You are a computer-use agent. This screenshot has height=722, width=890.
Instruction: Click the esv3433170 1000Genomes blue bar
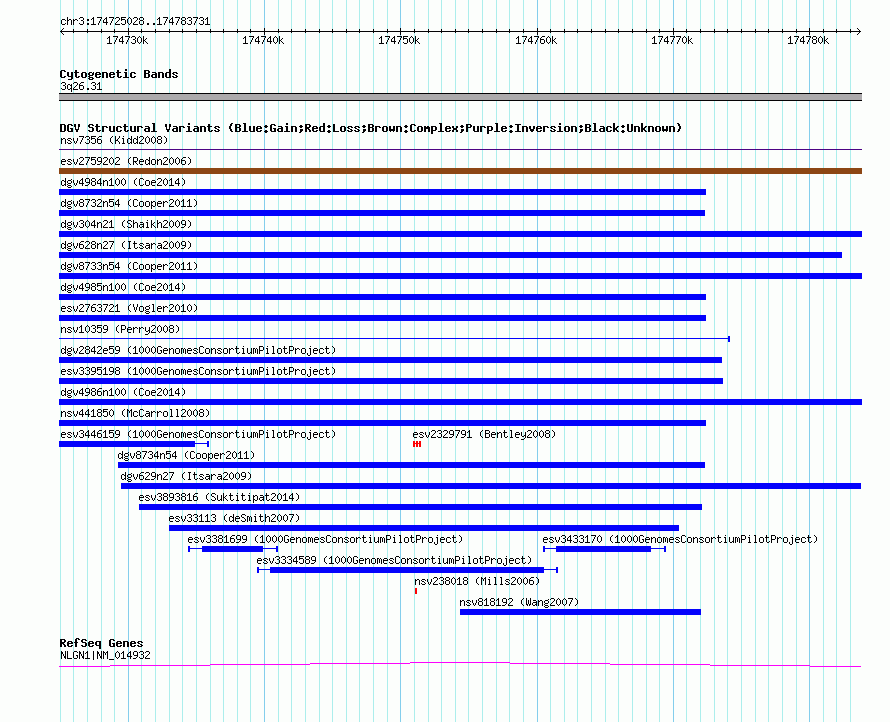coord(603,549)
